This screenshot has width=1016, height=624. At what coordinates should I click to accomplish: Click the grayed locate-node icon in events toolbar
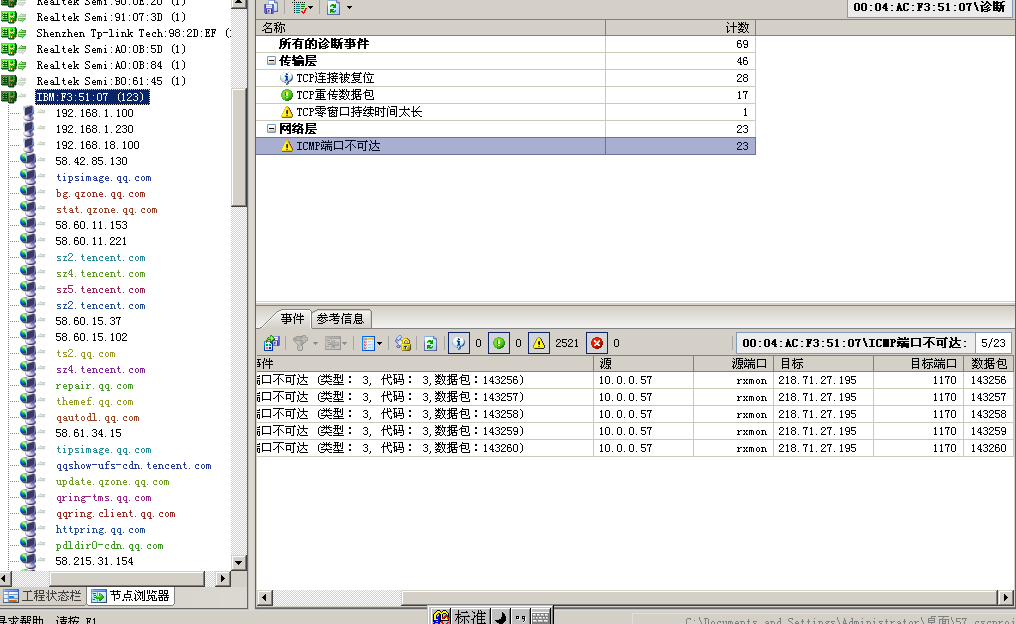coord(332,343)
